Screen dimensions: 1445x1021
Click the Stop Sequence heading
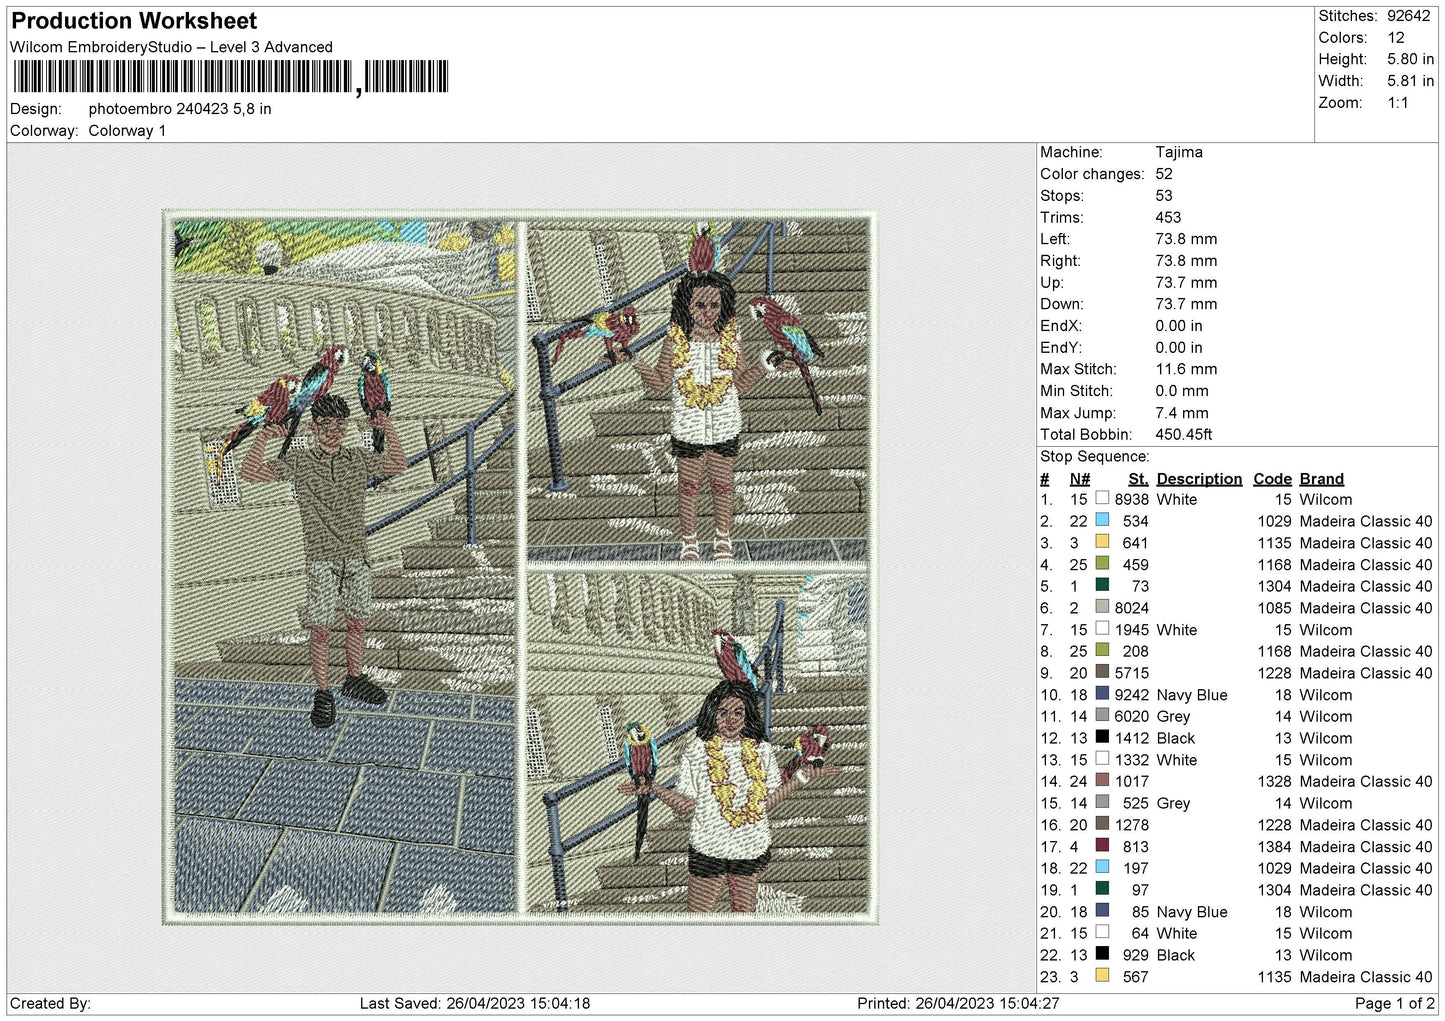tap(1094, 456)
